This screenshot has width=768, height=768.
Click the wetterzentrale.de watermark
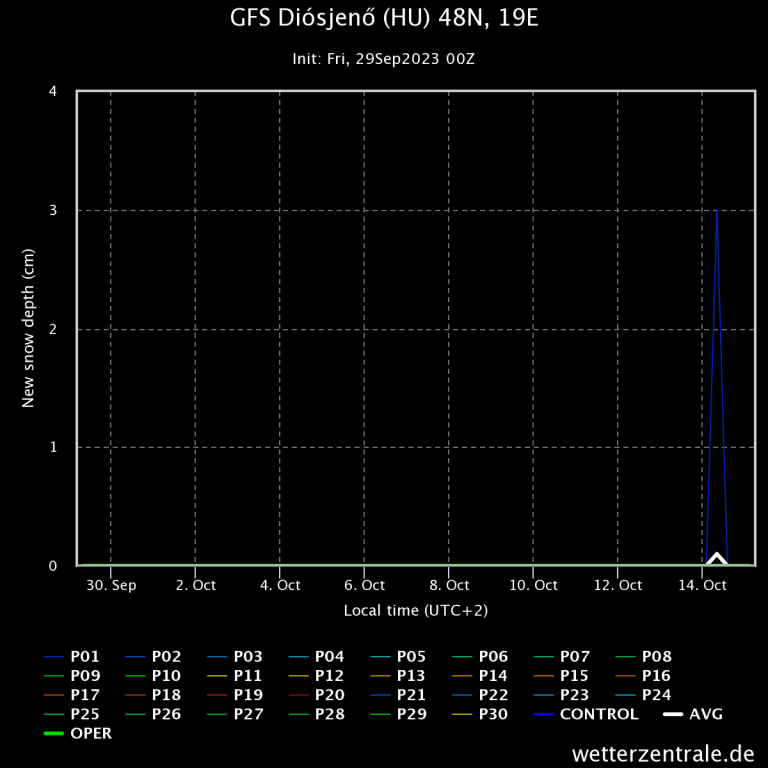(x=663, y=752)
